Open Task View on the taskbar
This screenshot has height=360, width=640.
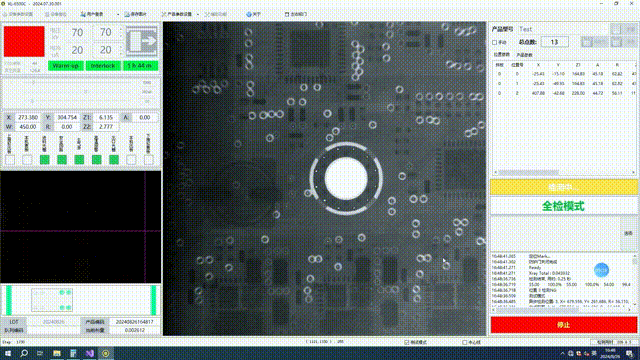click(40, 353)
